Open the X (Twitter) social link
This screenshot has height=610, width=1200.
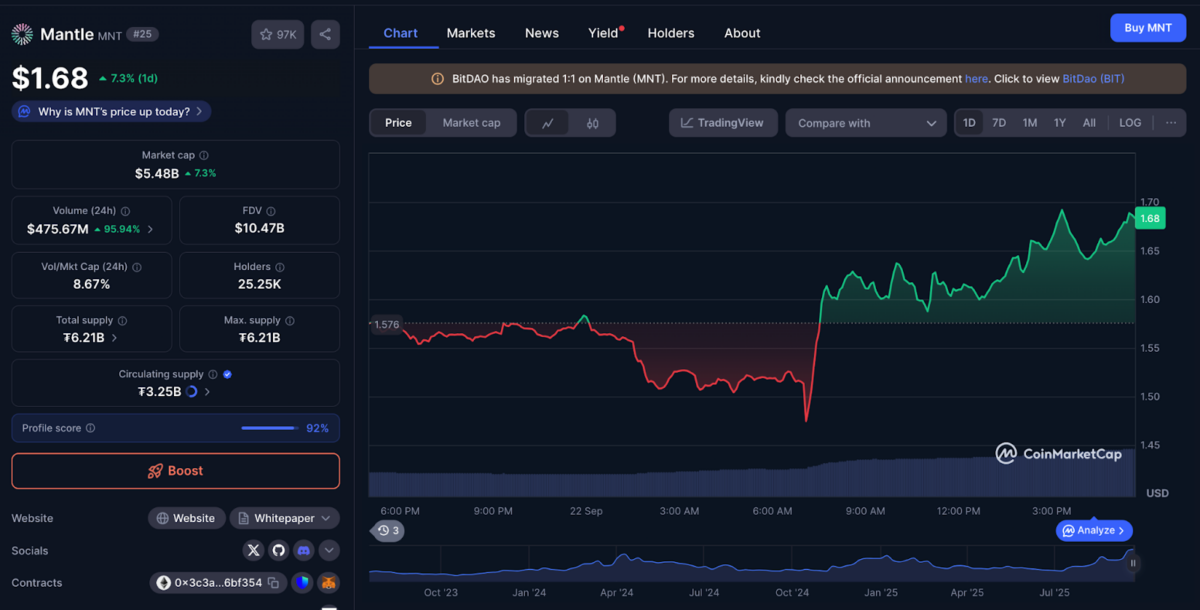point(253,550)
